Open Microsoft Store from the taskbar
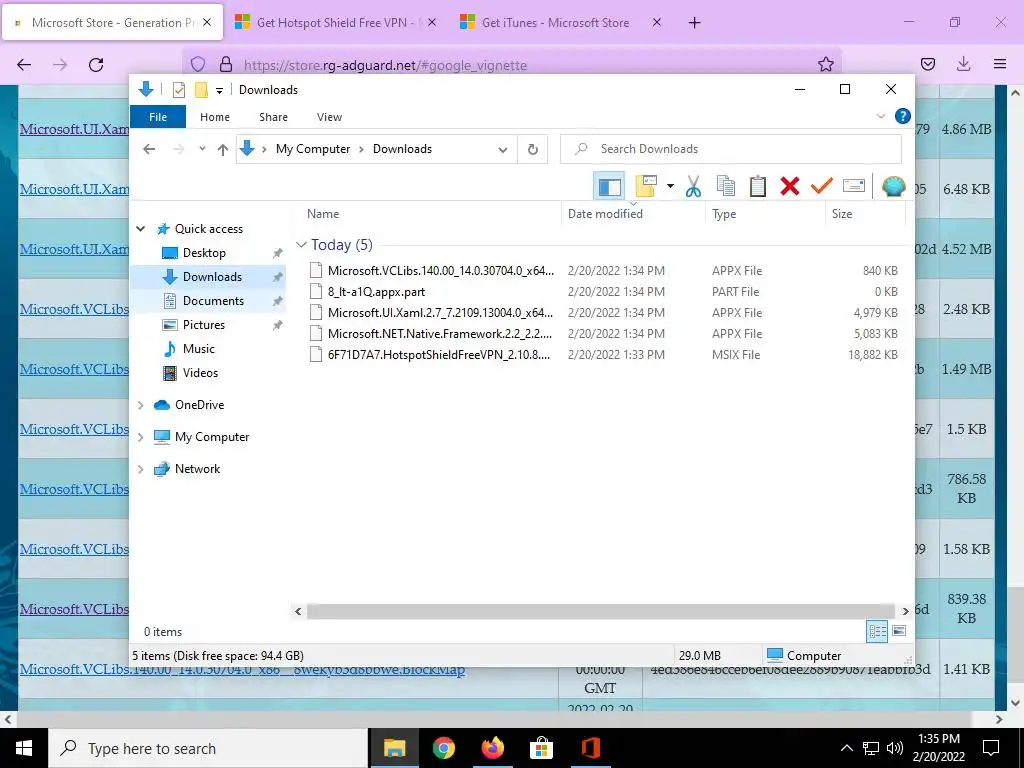 tap(541, 748)
